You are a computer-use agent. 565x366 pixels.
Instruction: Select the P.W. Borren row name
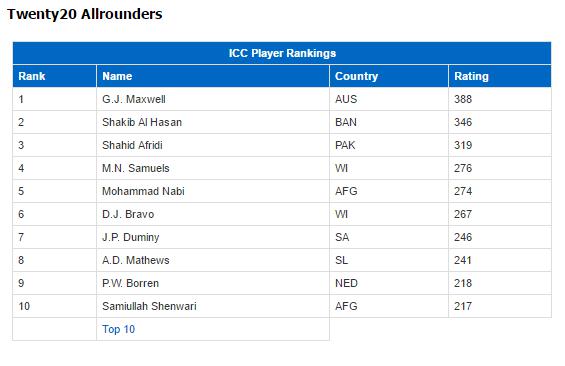click(130, 283)
